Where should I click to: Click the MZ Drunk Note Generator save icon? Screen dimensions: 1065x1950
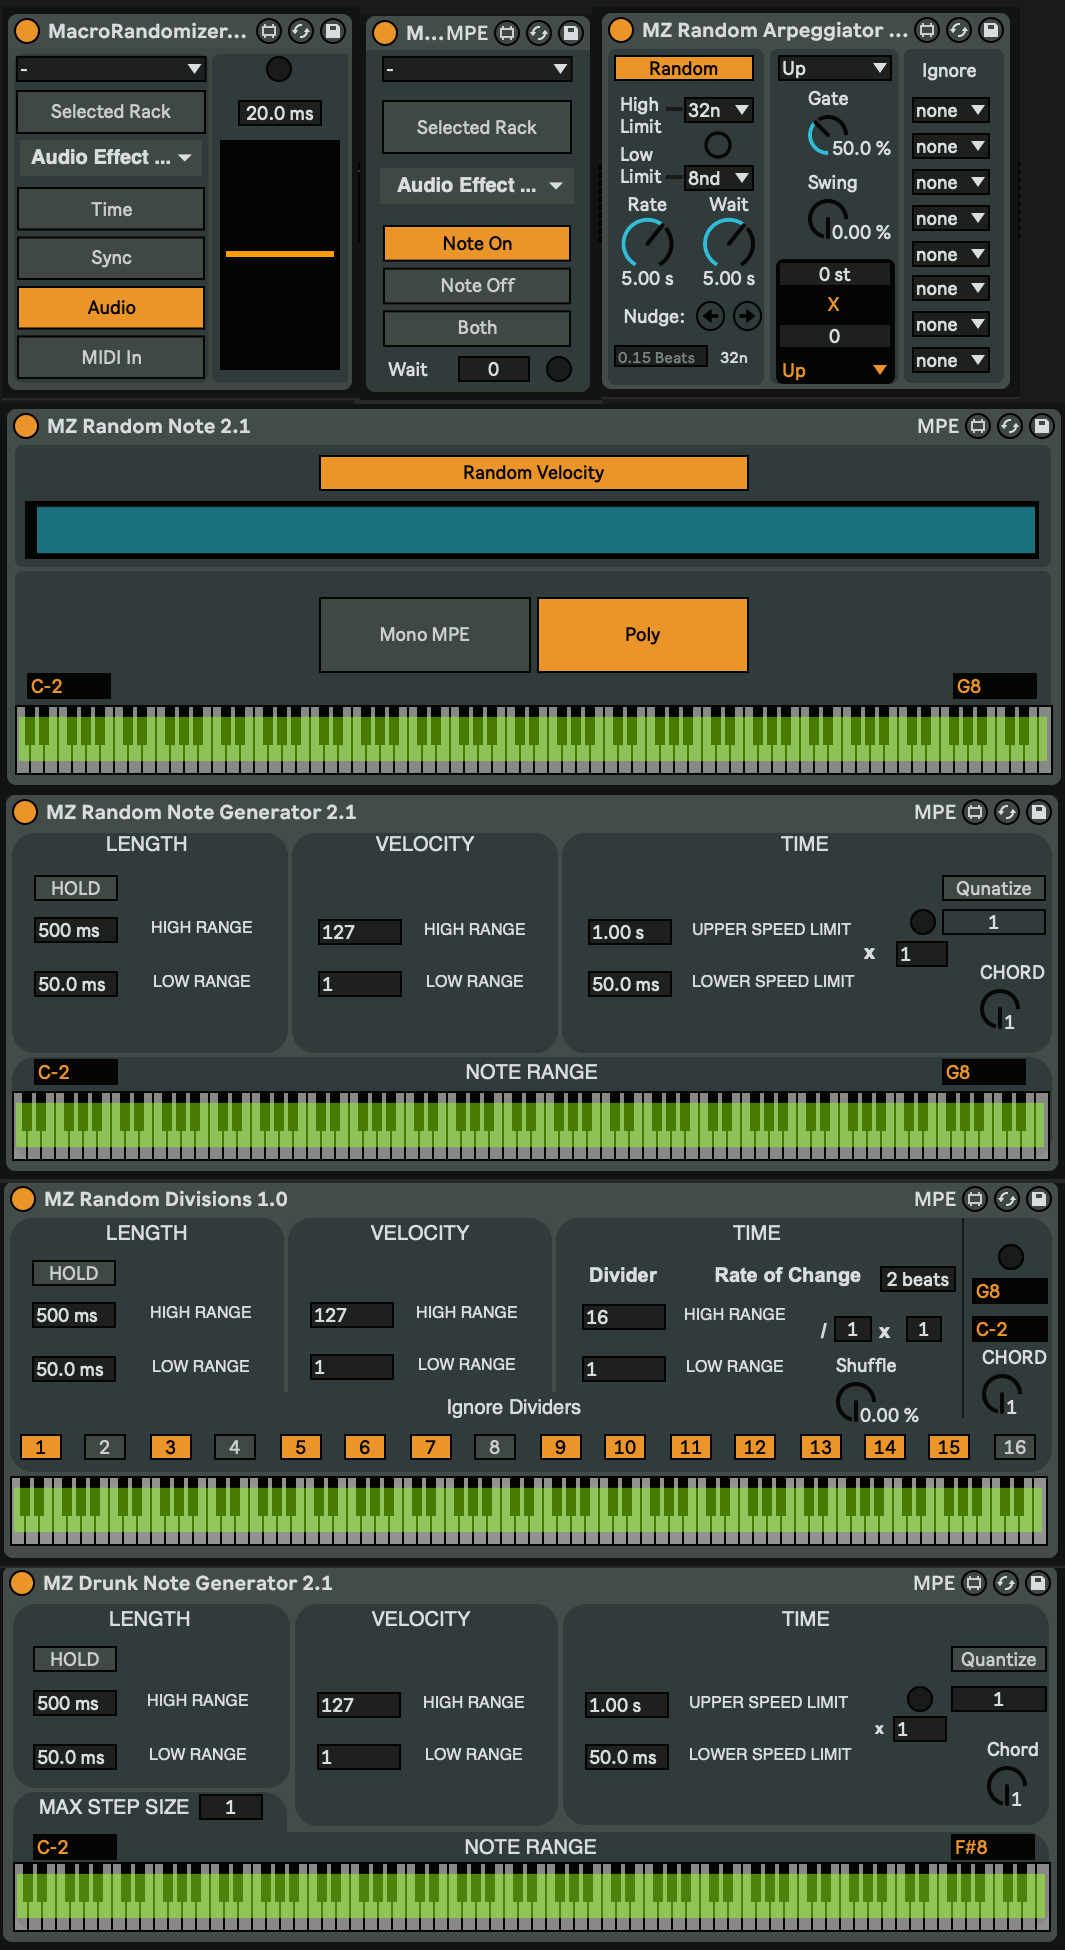click(x=1038, y=1583)
